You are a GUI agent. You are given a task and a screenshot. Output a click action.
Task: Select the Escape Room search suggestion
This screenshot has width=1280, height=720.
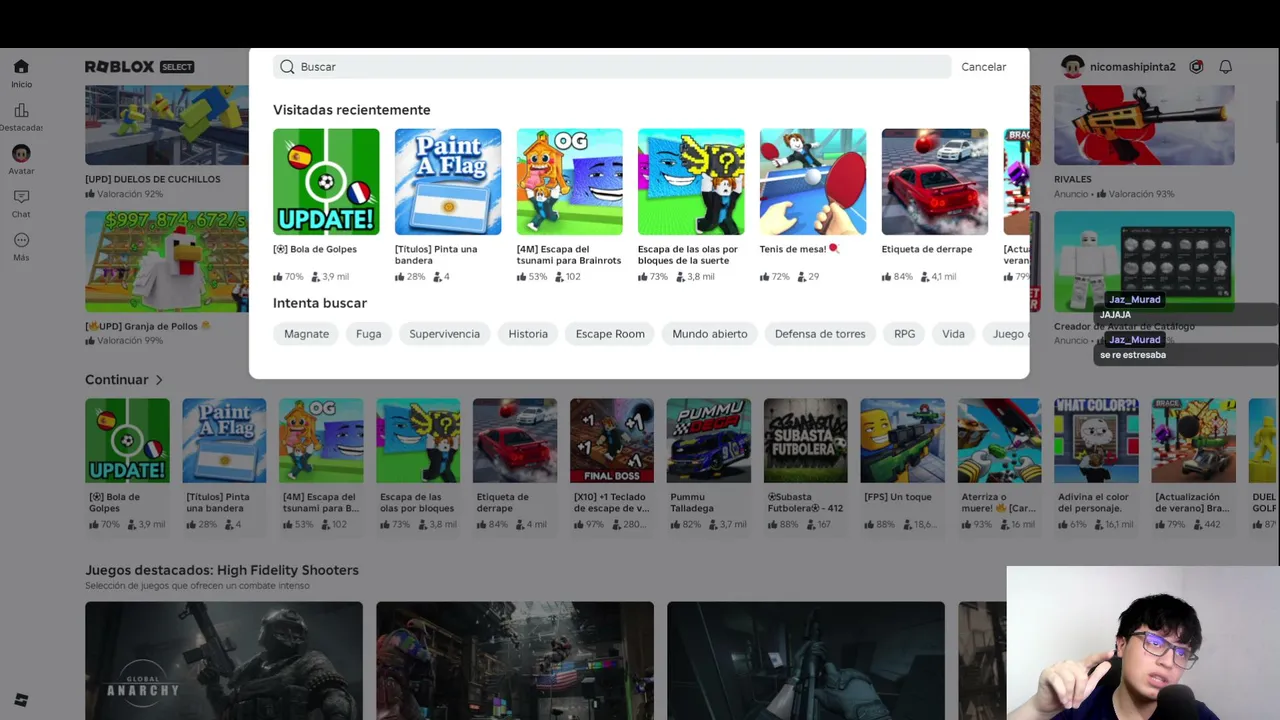(x=610, y=334)
